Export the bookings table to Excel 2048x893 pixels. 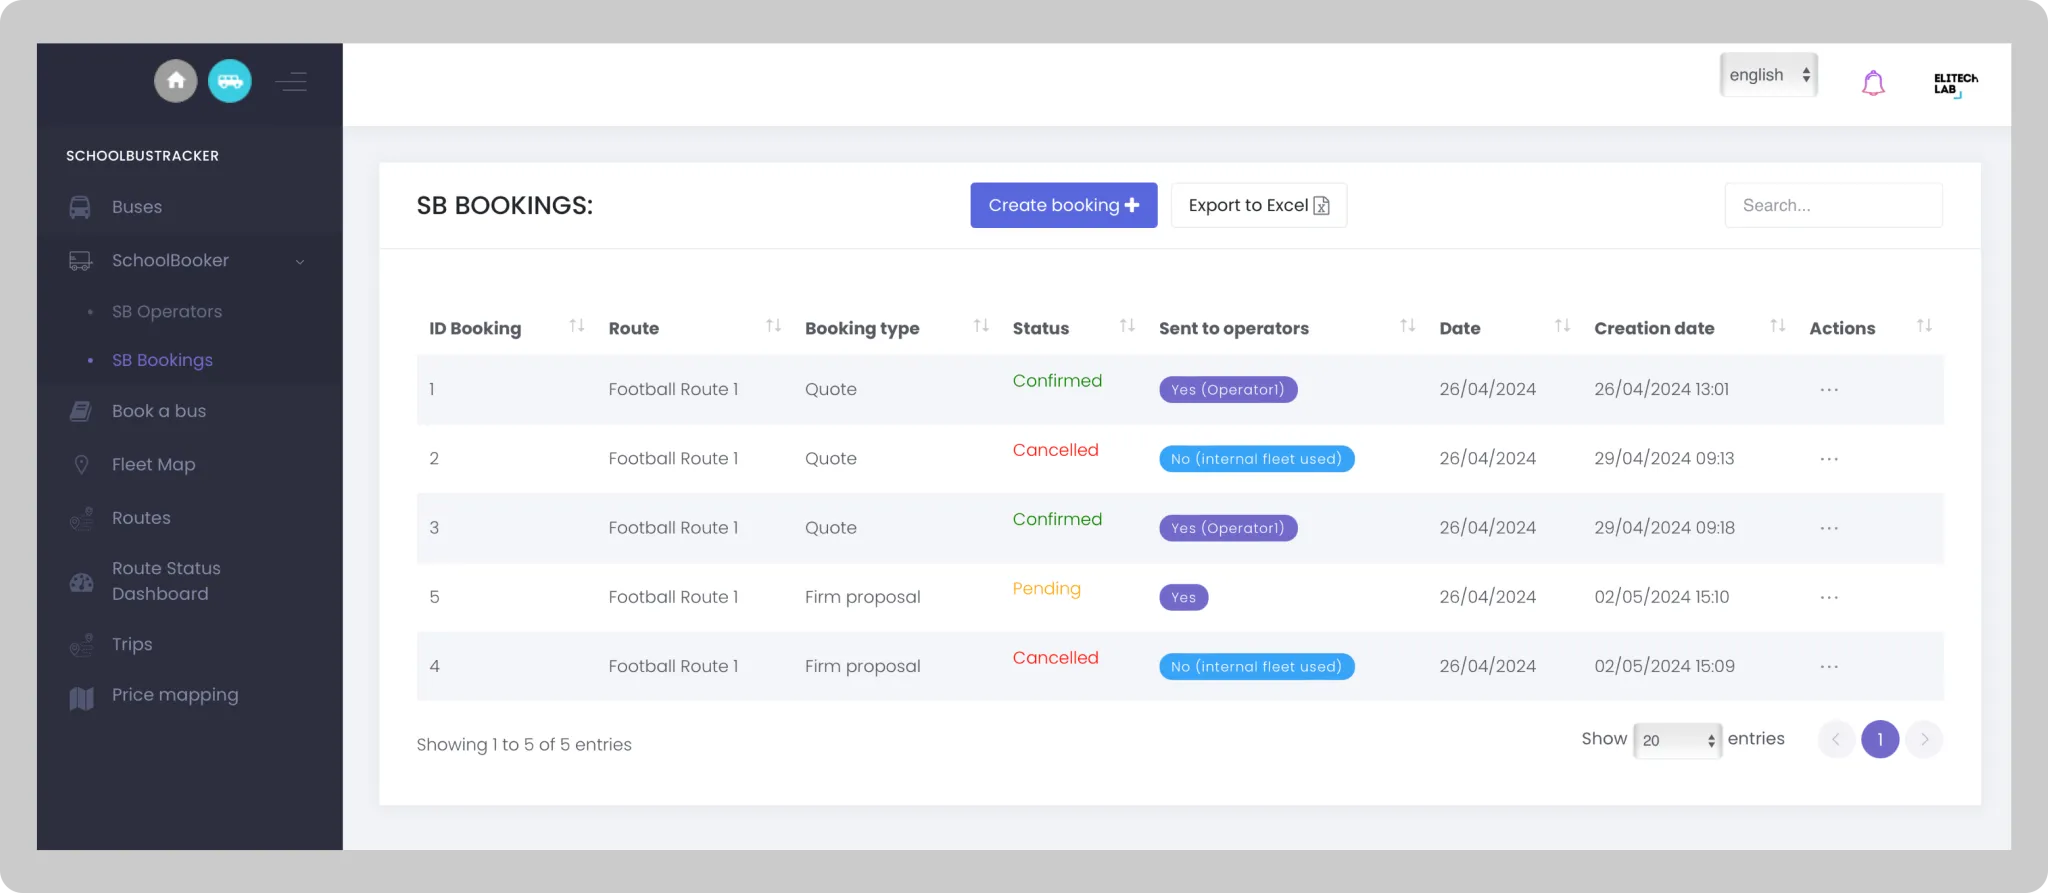point(1258,205)
